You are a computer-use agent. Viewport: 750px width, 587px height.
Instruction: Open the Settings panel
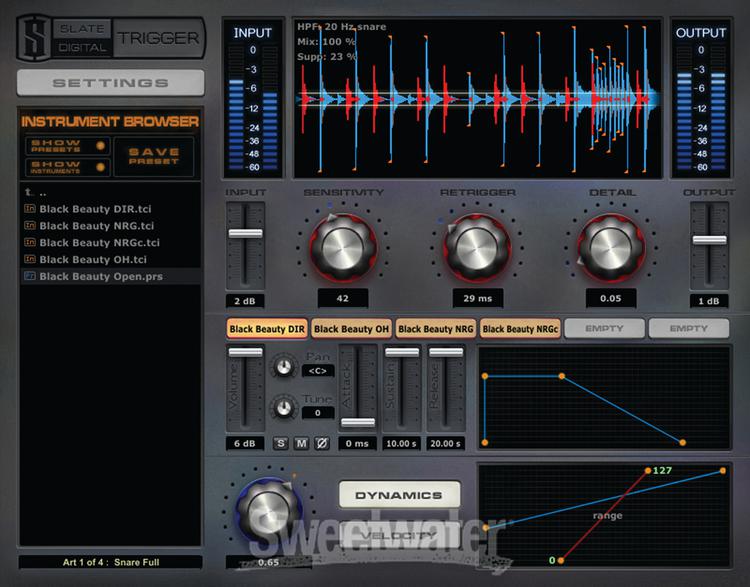click(x=110, y=83)
